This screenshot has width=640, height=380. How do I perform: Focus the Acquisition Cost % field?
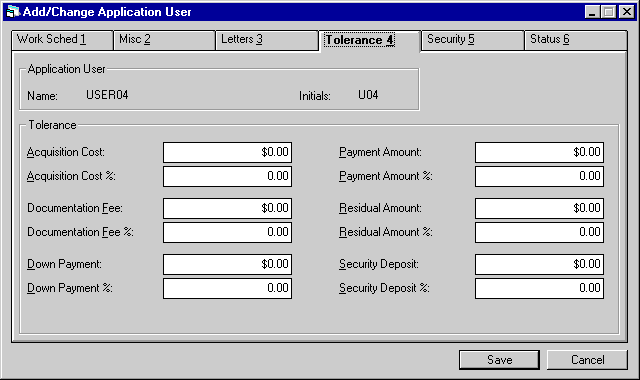(x=227, y=176)
